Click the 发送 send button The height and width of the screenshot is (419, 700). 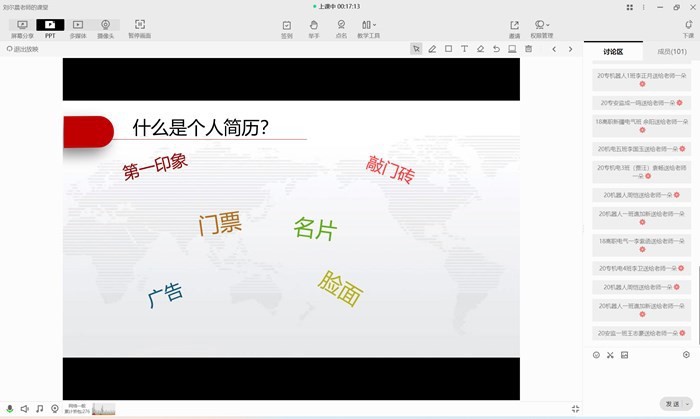(x=669, y=404)
